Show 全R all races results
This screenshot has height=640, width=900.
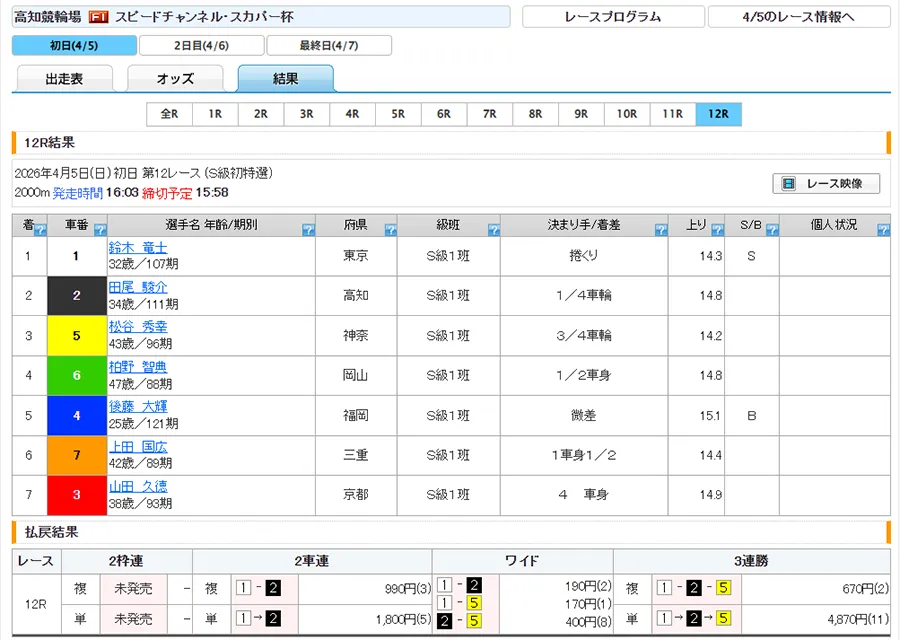[169, 114]
